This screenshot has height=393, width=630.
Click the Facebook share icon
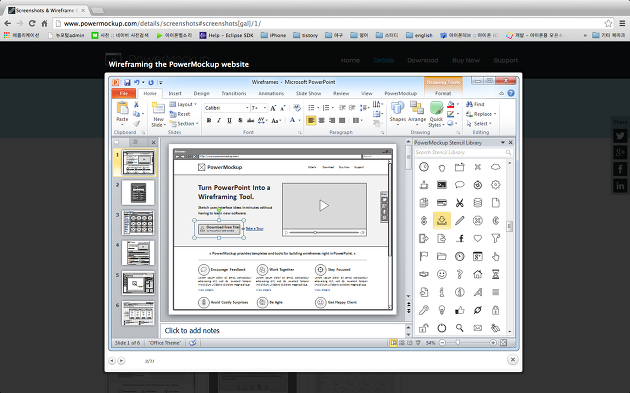click(620, 169)
